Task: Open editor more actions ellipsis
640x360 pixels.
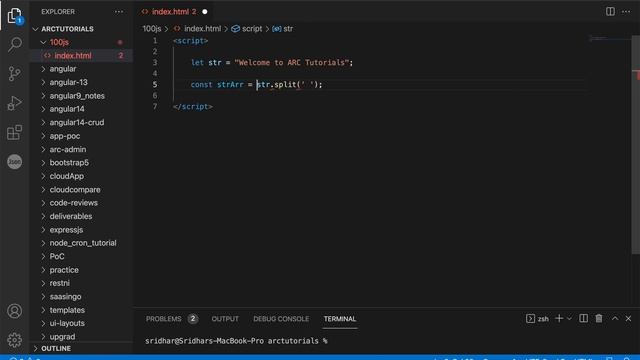Action: [x=626, y=11]
